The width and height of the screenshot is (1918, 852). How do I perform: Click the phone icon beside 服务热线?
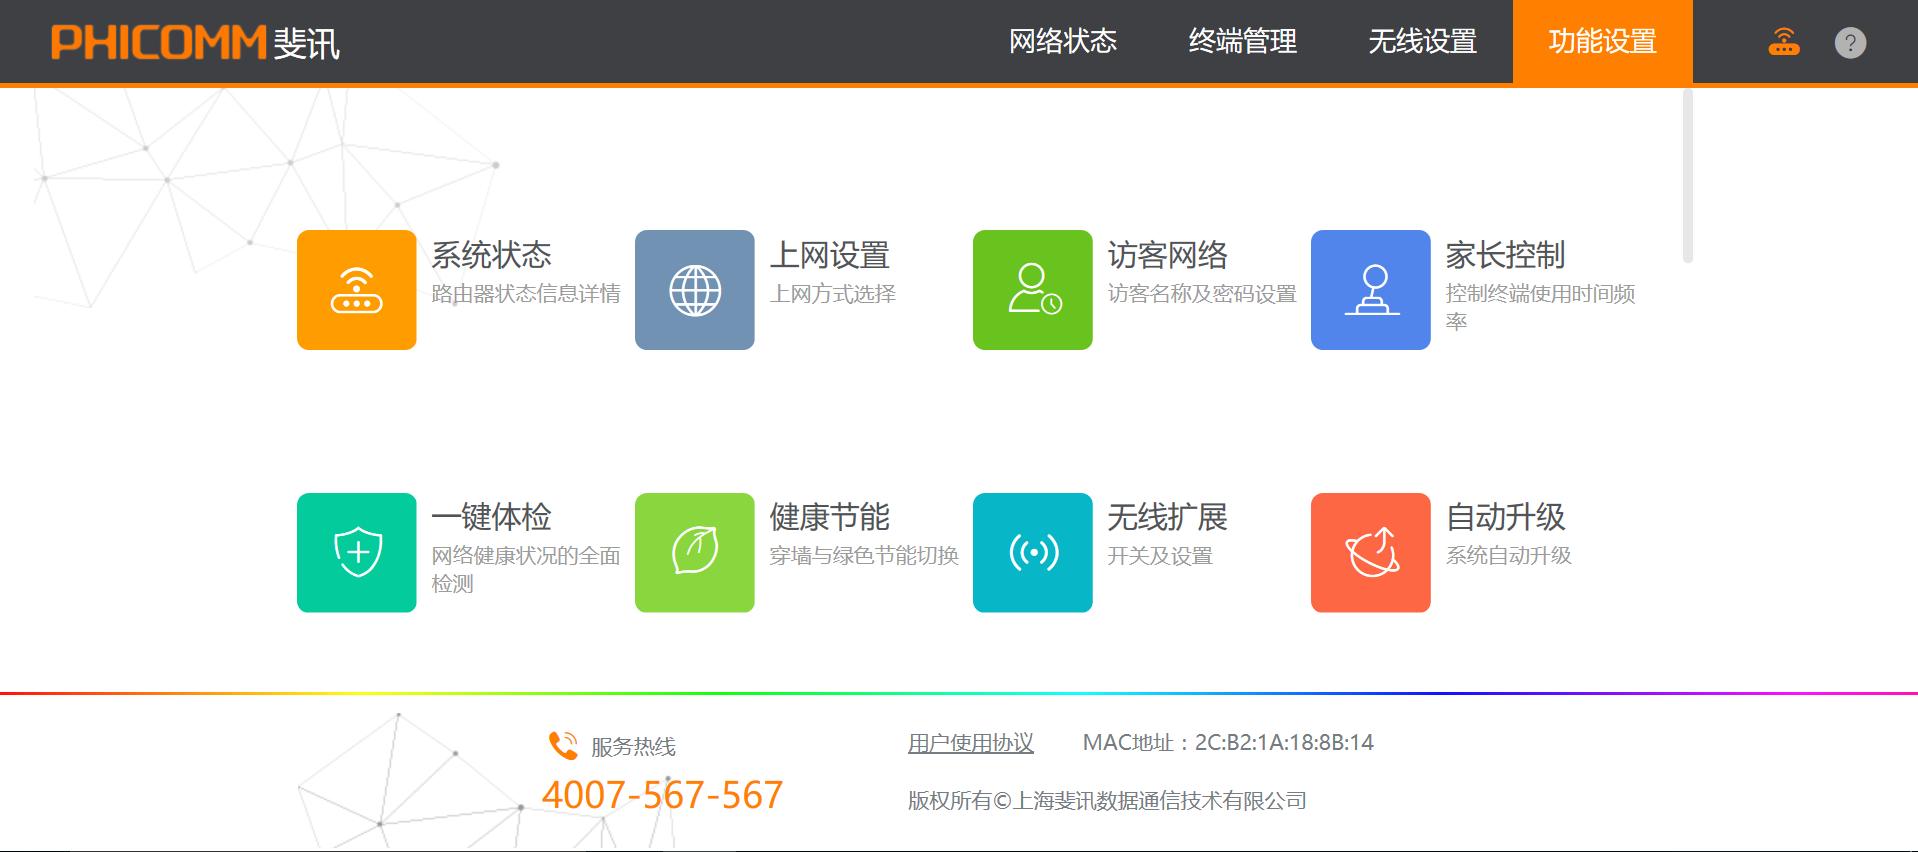click(x=563, y=746)
